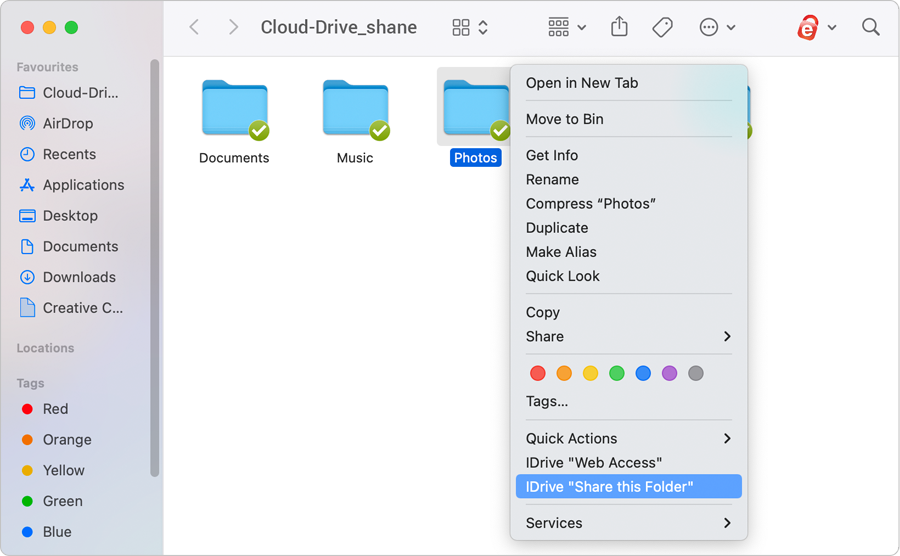Go back with the back arrow
This screenshot has width=900, height=556.
tap(195, 27)
